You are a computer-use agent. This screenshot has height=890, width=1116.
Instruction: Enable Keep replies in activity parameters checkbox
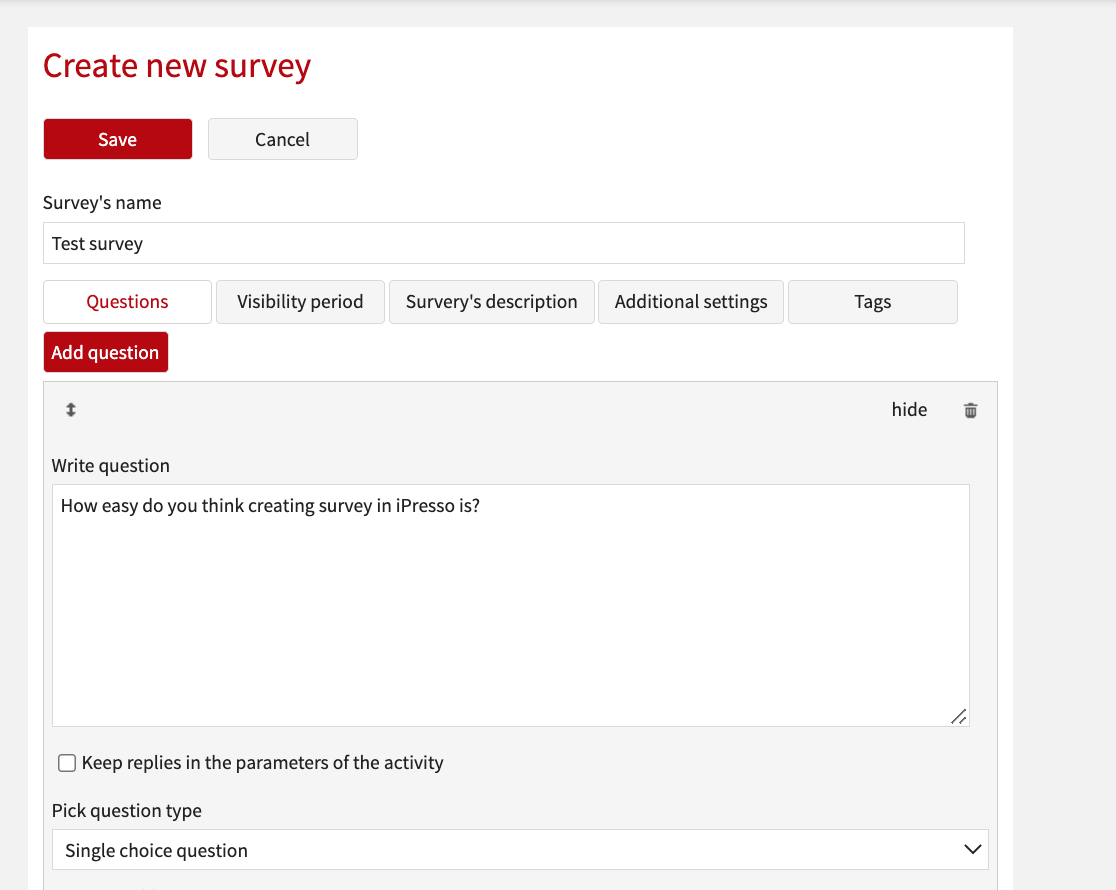coord(67,763)
